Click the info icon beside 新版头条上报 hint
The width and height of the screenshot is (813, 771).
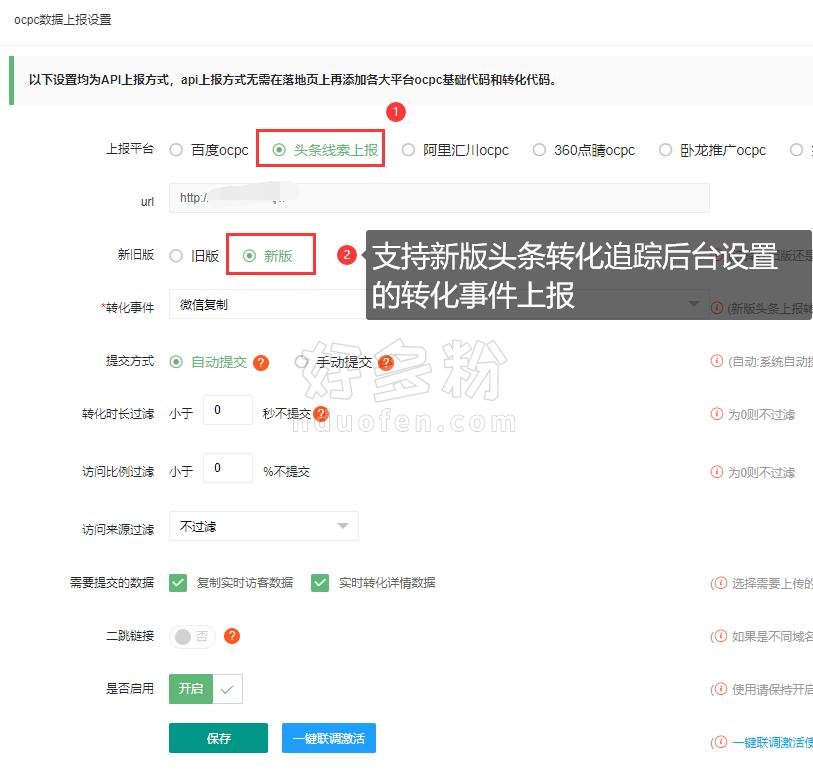tap(717, 308)
